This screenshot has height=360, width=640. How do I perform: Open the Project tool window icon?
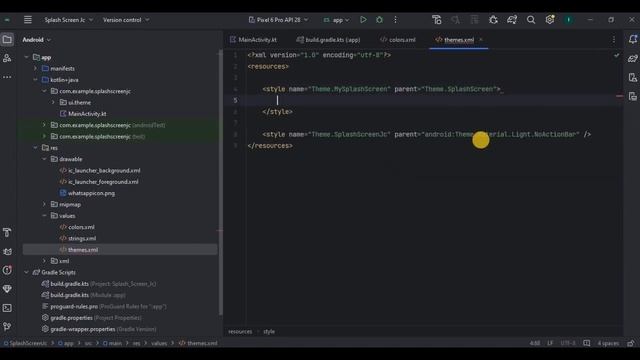coord(7,40)
